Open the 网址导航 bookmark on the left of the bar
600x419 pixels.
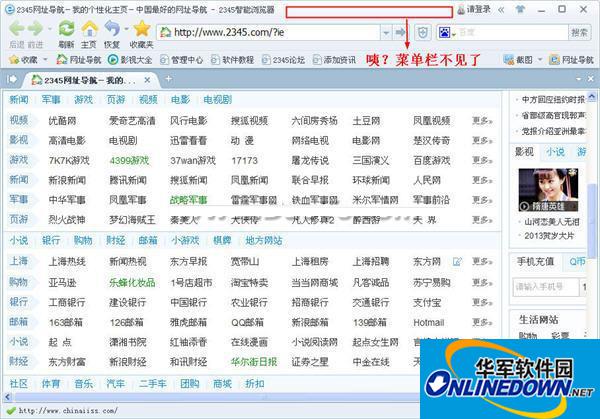(x=79, y=59)
